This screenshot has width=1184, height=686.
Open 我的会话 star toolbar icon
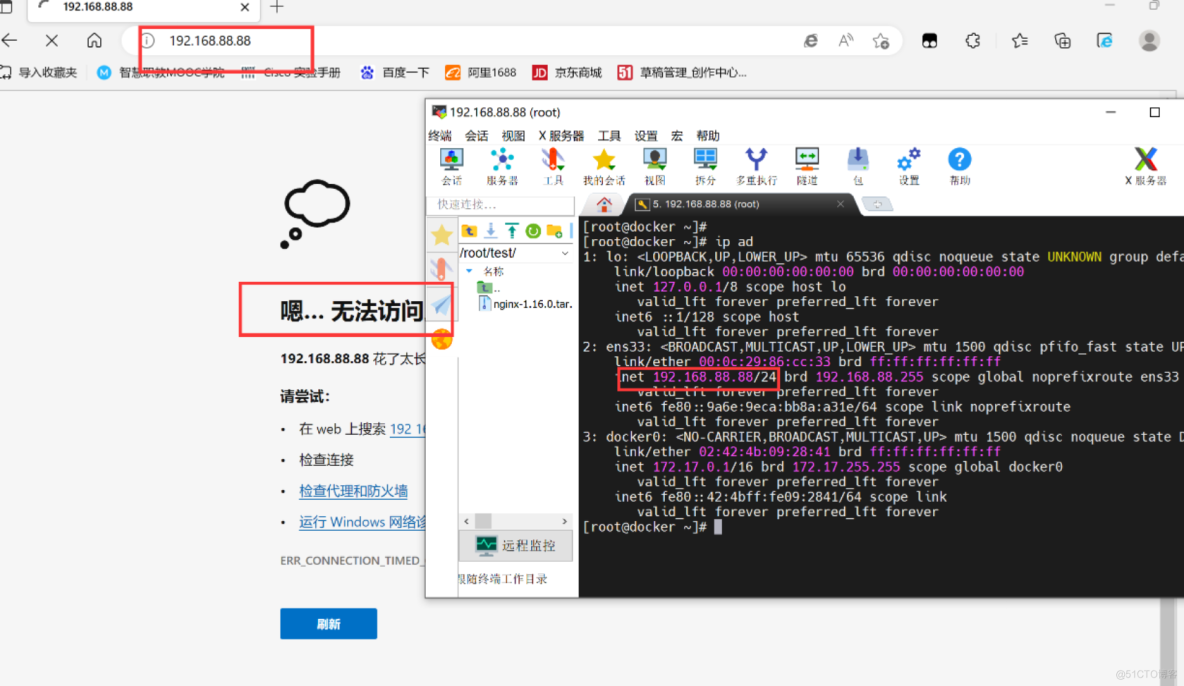coord(604,166)
